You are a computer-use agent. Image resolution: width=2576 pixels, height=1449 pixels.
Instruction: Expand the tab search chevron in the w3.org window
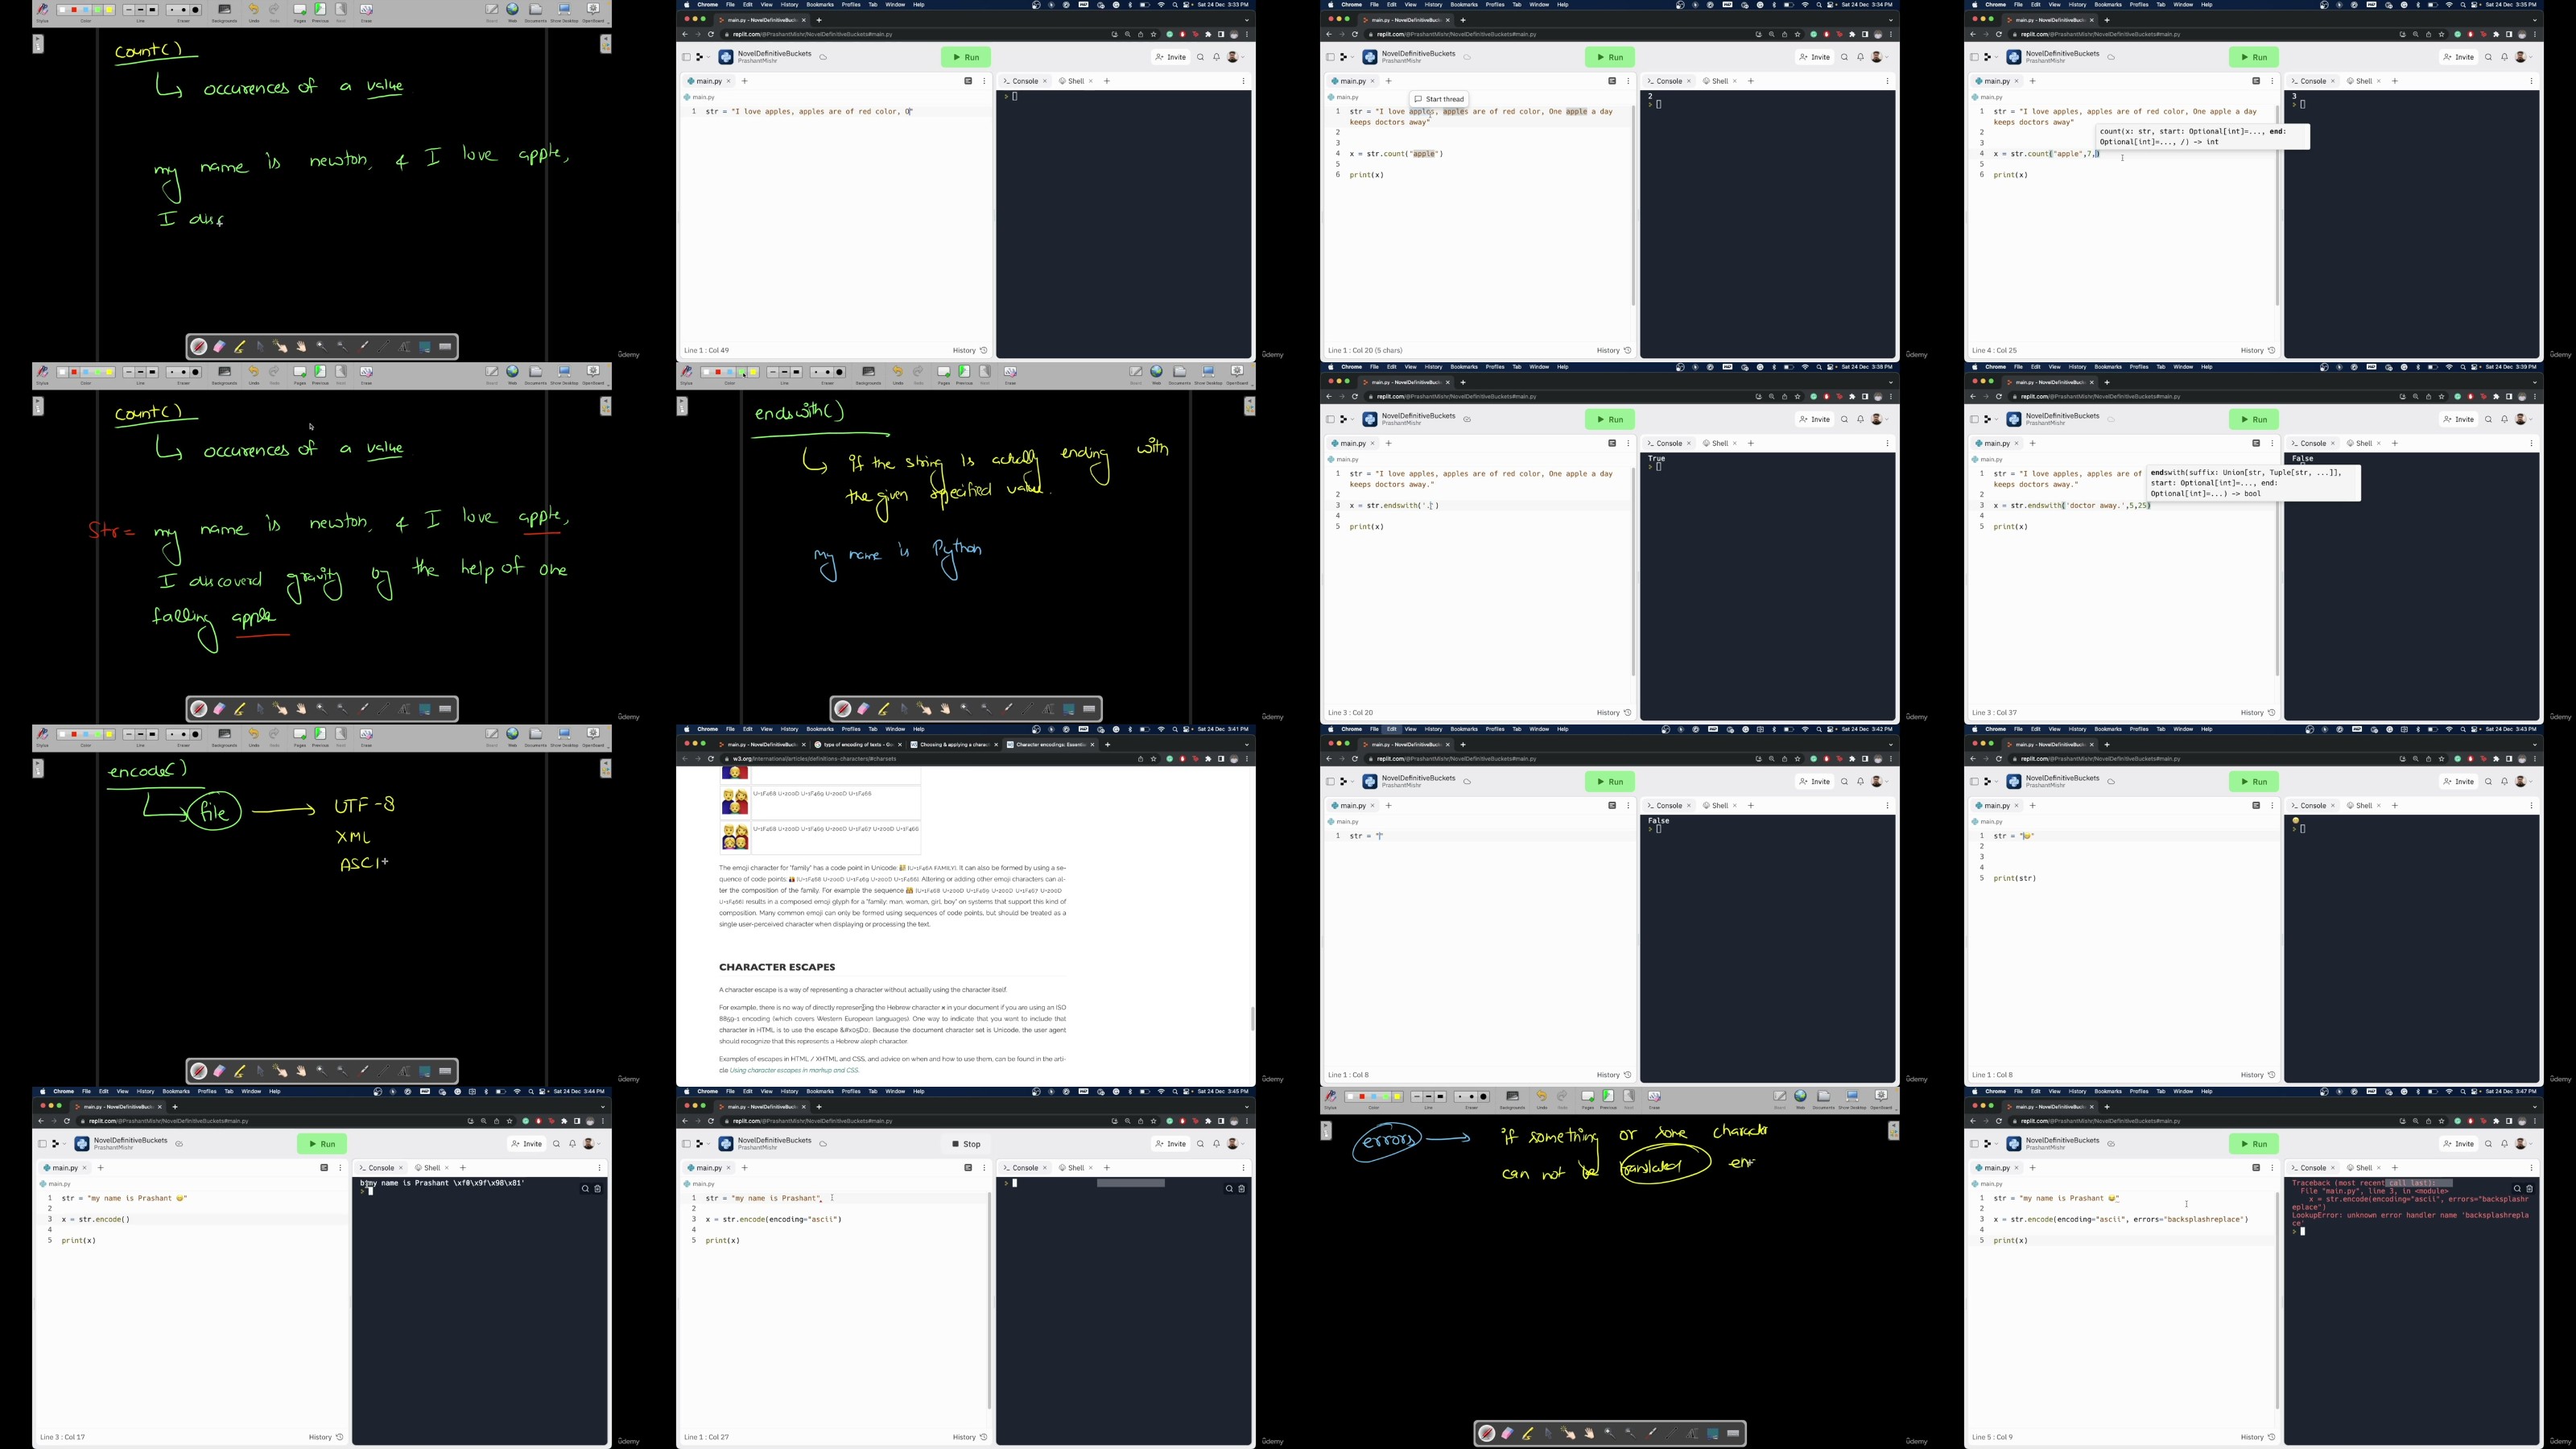tap(1246, 745)
